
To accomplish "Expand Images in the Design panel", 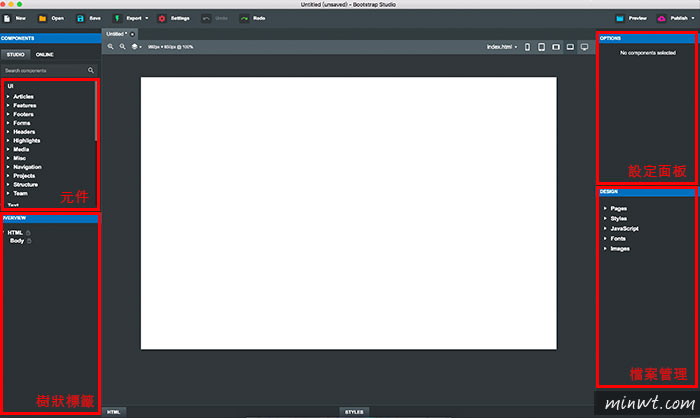I will 605,249.
